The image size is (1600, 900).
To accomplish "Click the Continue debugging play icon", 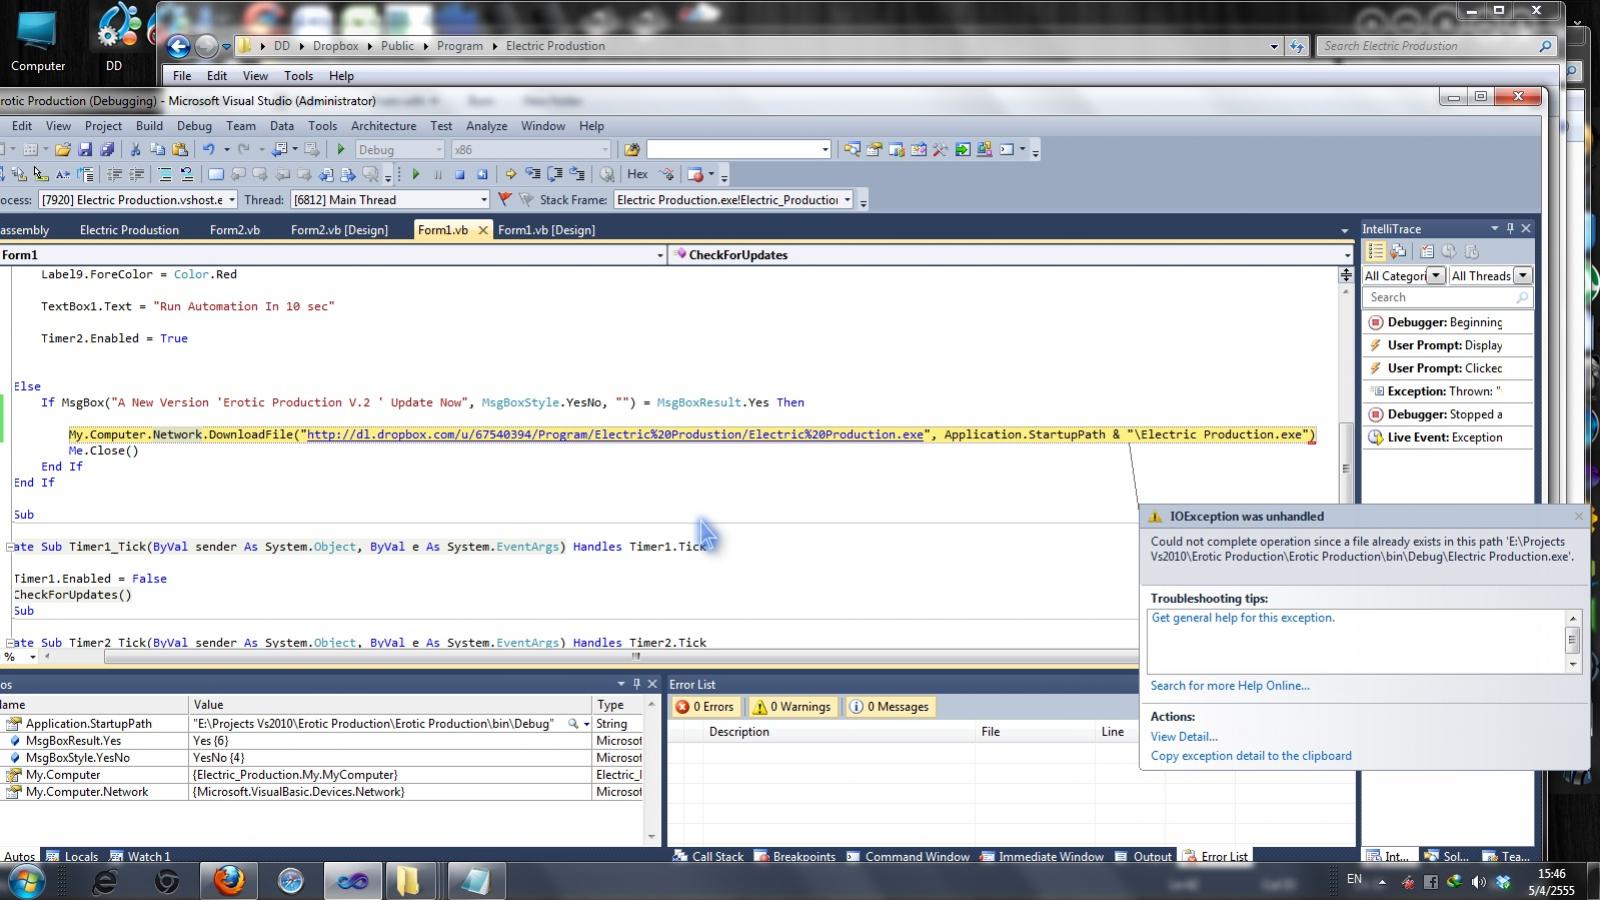I will pos(416,174).
